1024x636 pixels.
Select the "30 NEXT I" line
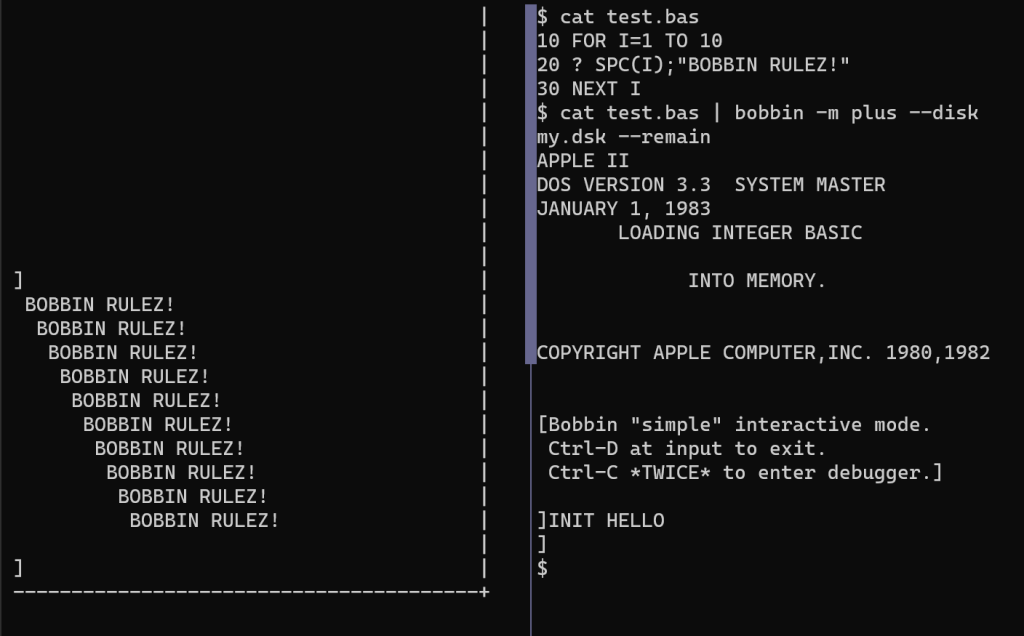(588, 89)
